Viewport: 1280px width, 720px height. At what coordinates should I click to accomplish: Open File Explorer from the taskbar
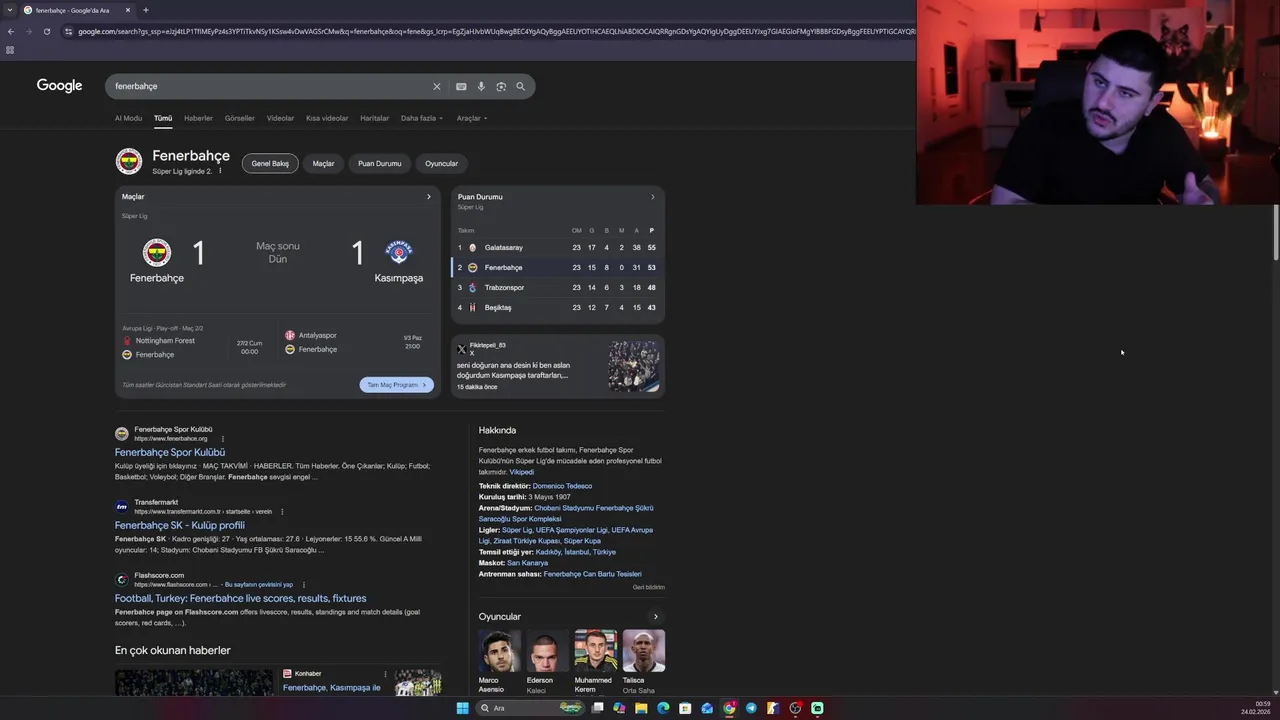(641, 708)
